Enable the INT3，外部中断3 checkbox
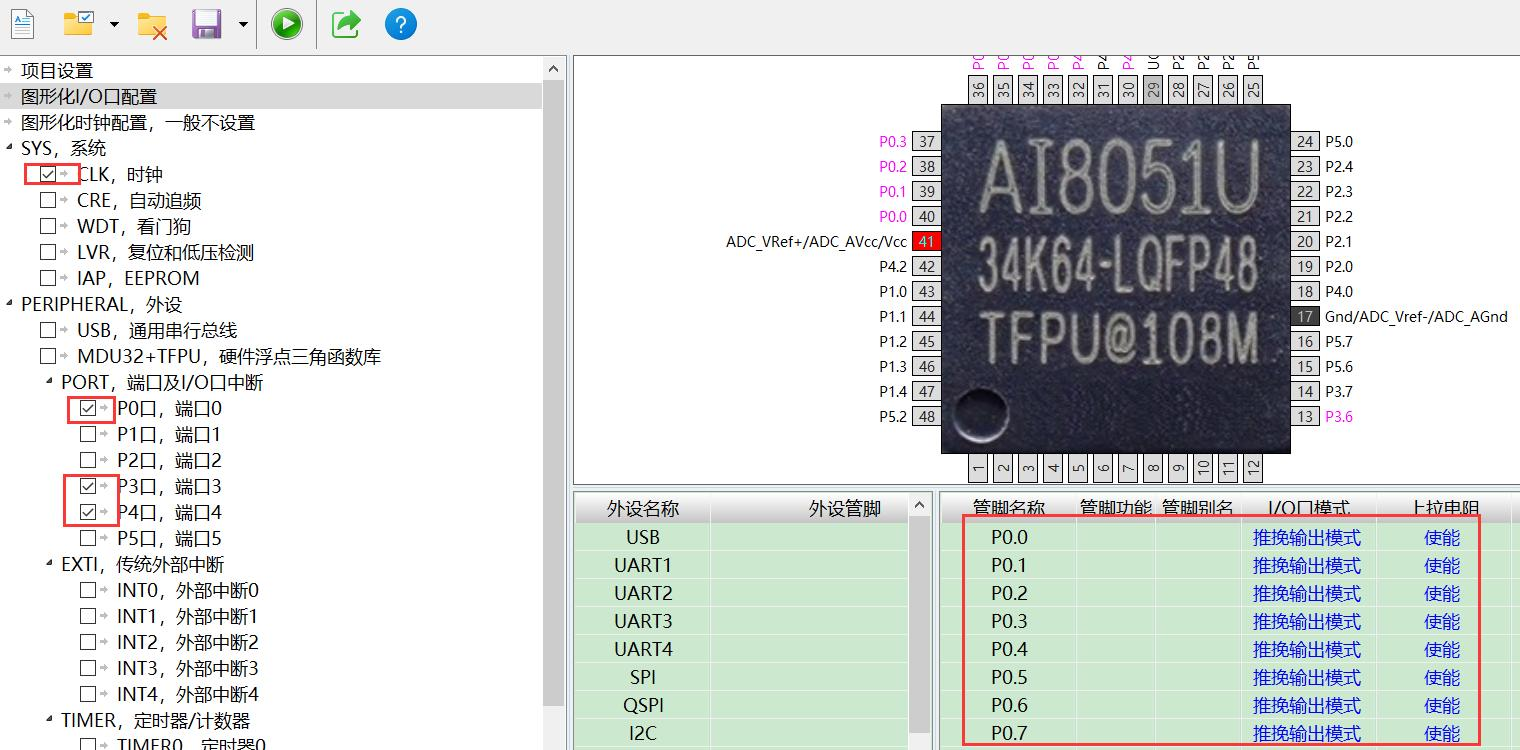The image size is (1520, 750). 88,668
